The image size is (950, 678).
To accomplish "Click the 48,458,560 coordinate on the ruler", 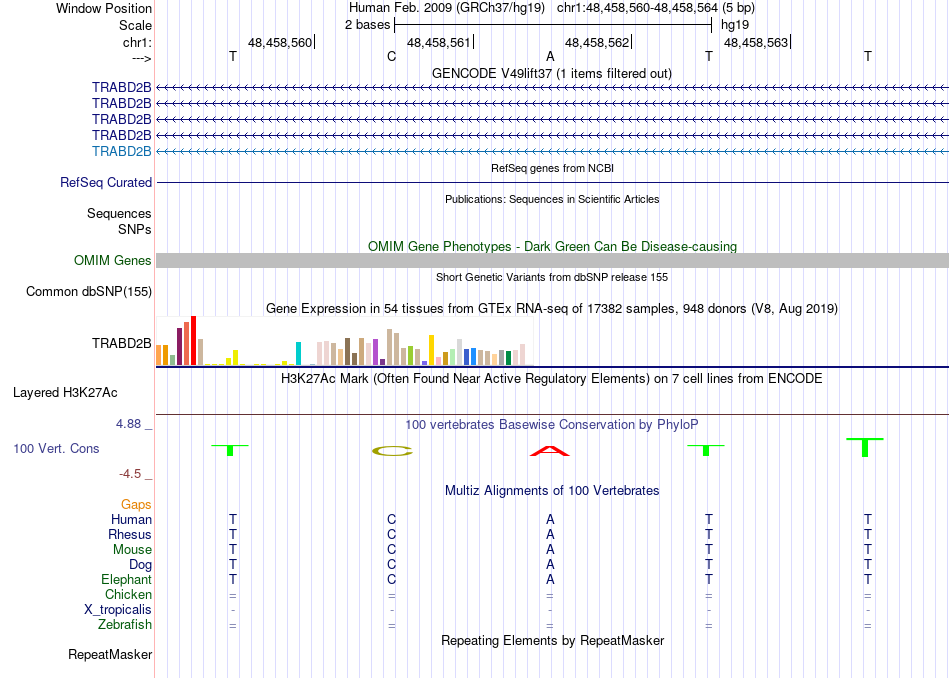I will pos(280,42).
